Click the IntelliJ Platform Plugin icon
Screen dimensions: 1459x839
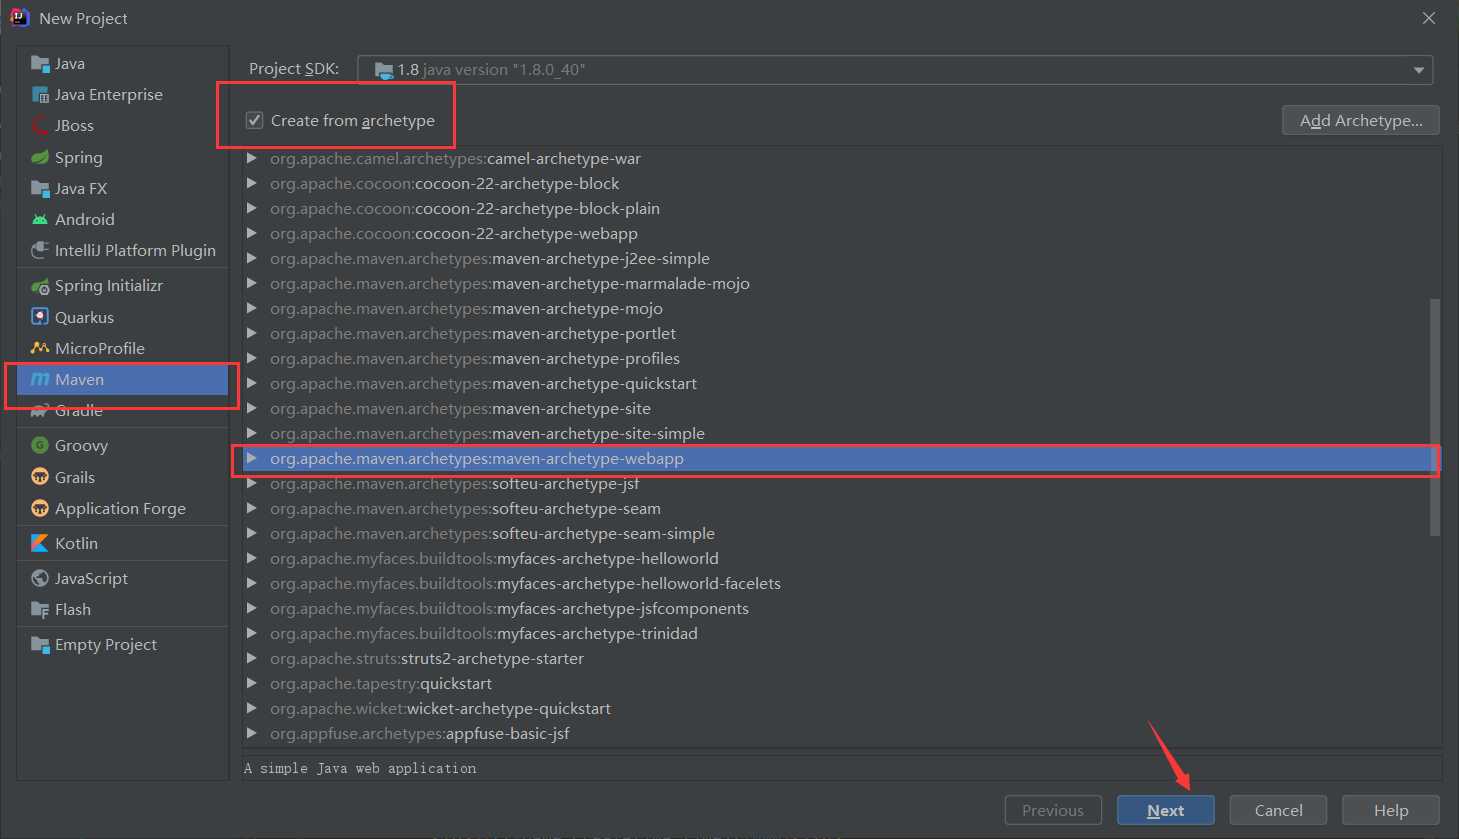point(40,250)
